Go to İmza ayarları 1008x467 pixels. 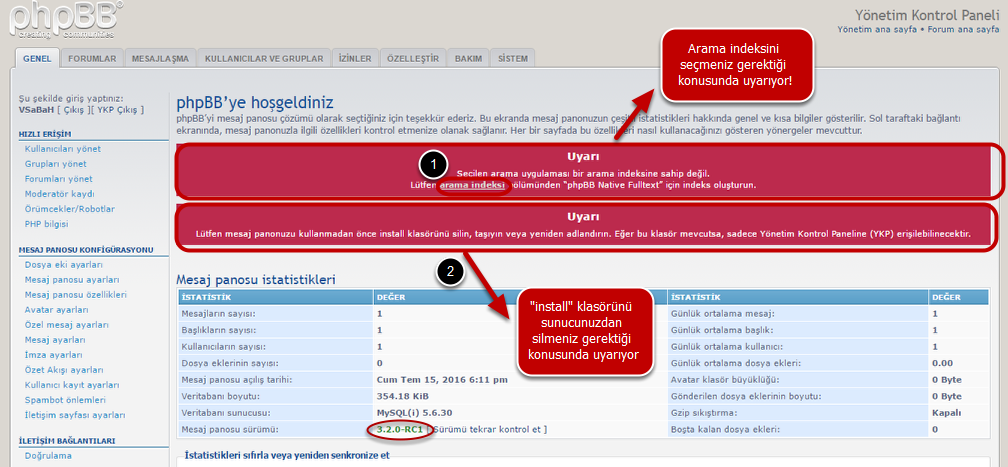(x=53, y=355)
